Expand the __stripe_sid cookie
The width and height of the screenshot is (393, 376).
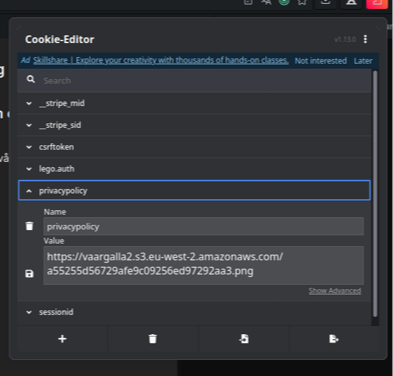tap(194, 125)
